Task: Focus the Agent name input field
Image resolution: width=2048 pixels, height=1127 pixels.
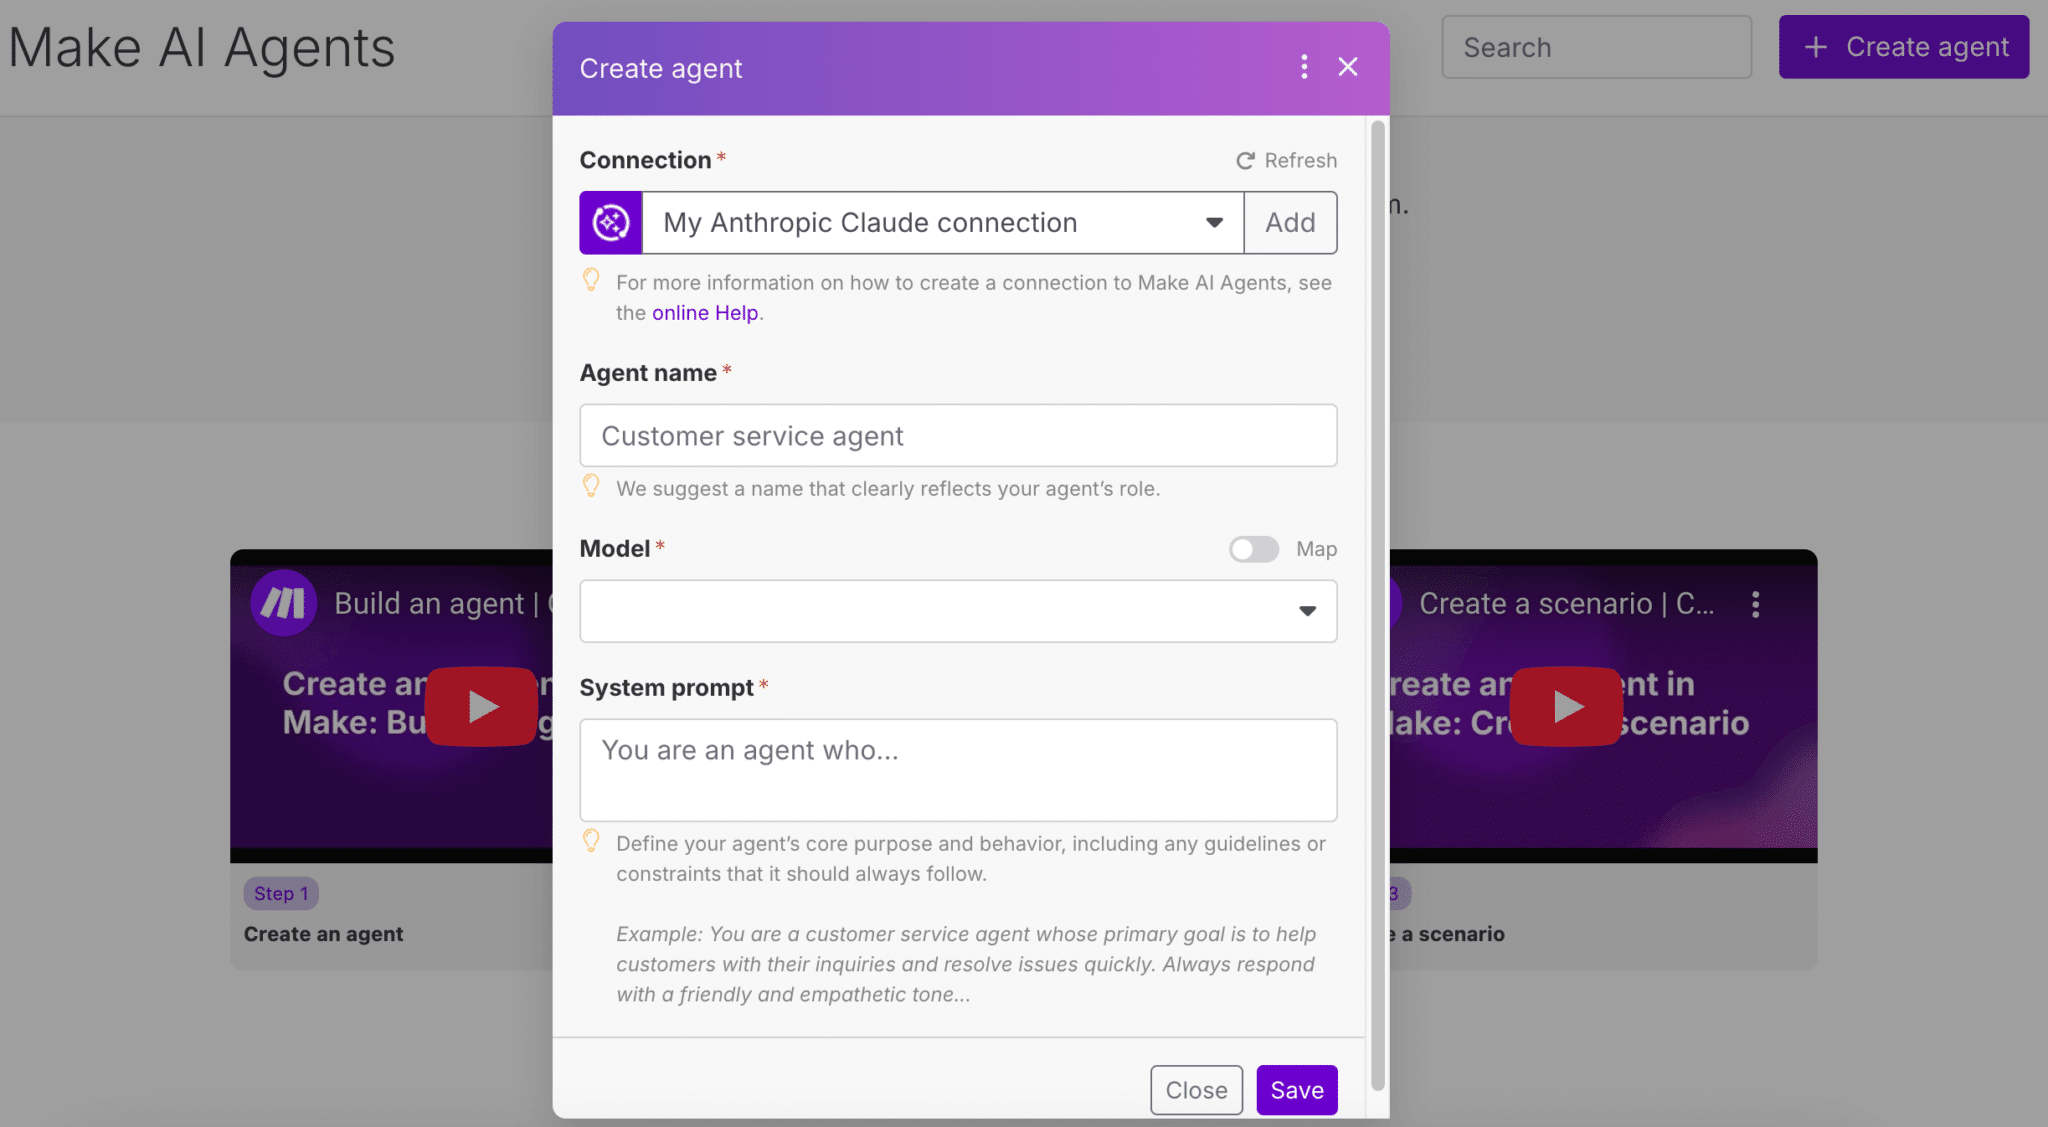Action: click(x=958, y=436)
